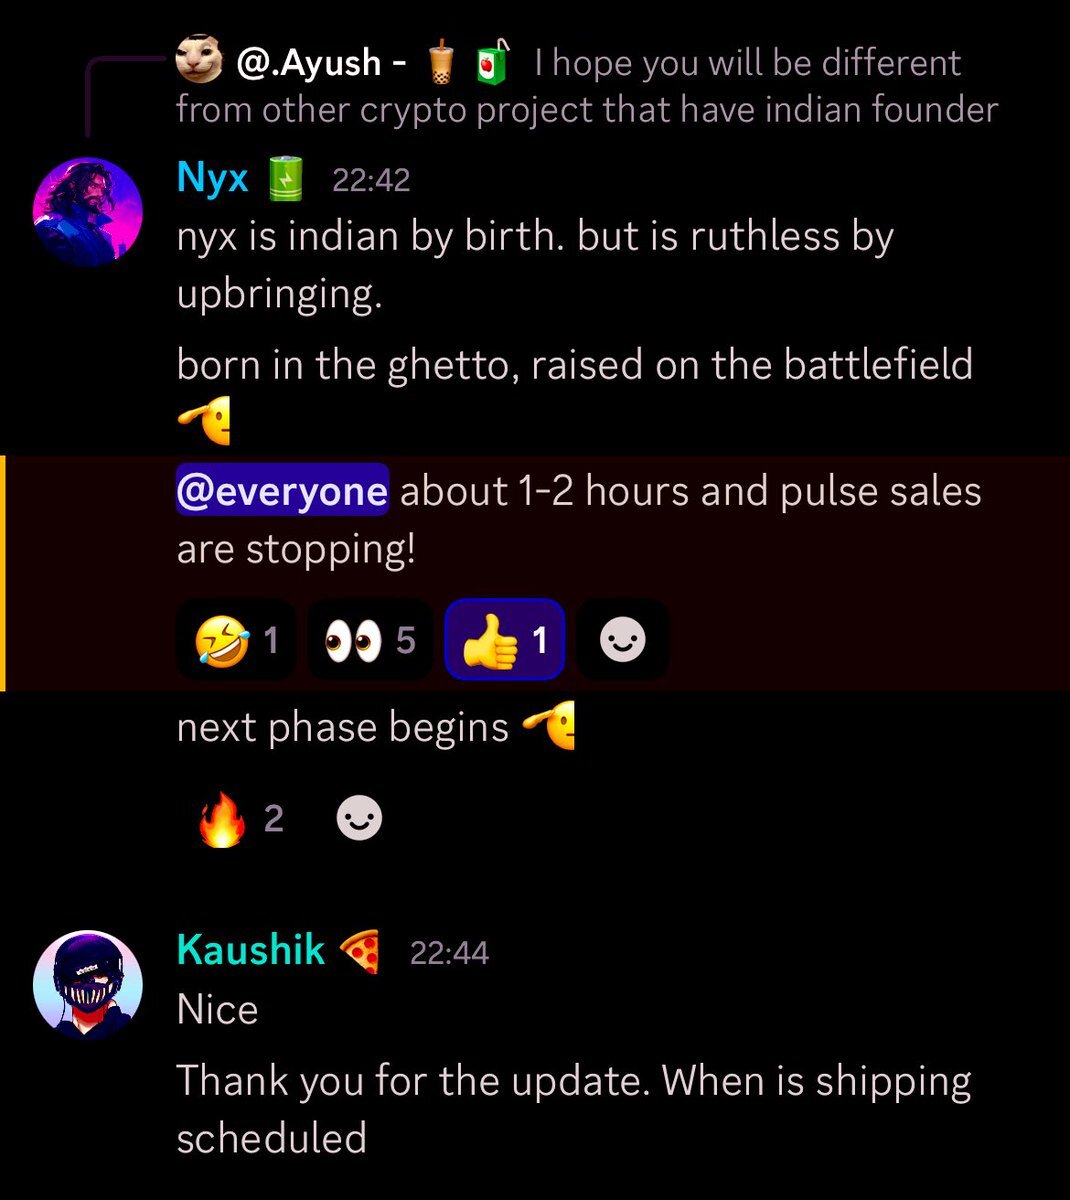Open Kaushik's profile avatar
This screenshot has width=1070, height=1200.
point(88,985)
